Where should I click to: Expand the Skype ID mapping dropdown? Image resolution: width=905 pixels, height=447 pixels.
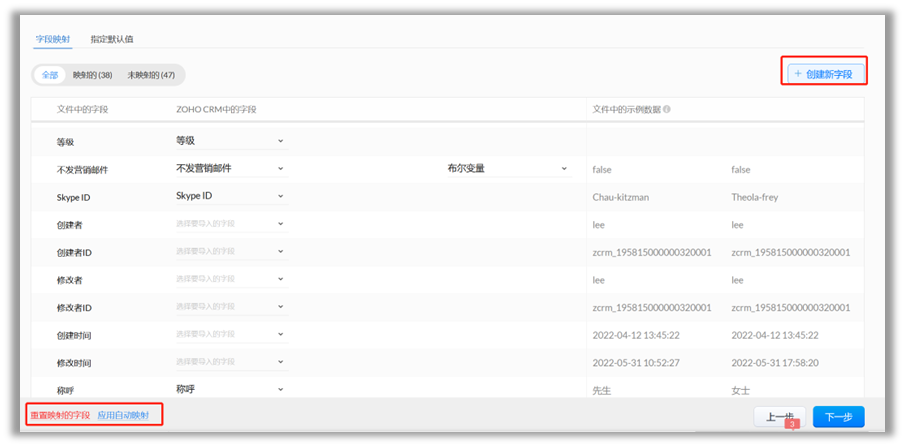(x=230, y=197)
